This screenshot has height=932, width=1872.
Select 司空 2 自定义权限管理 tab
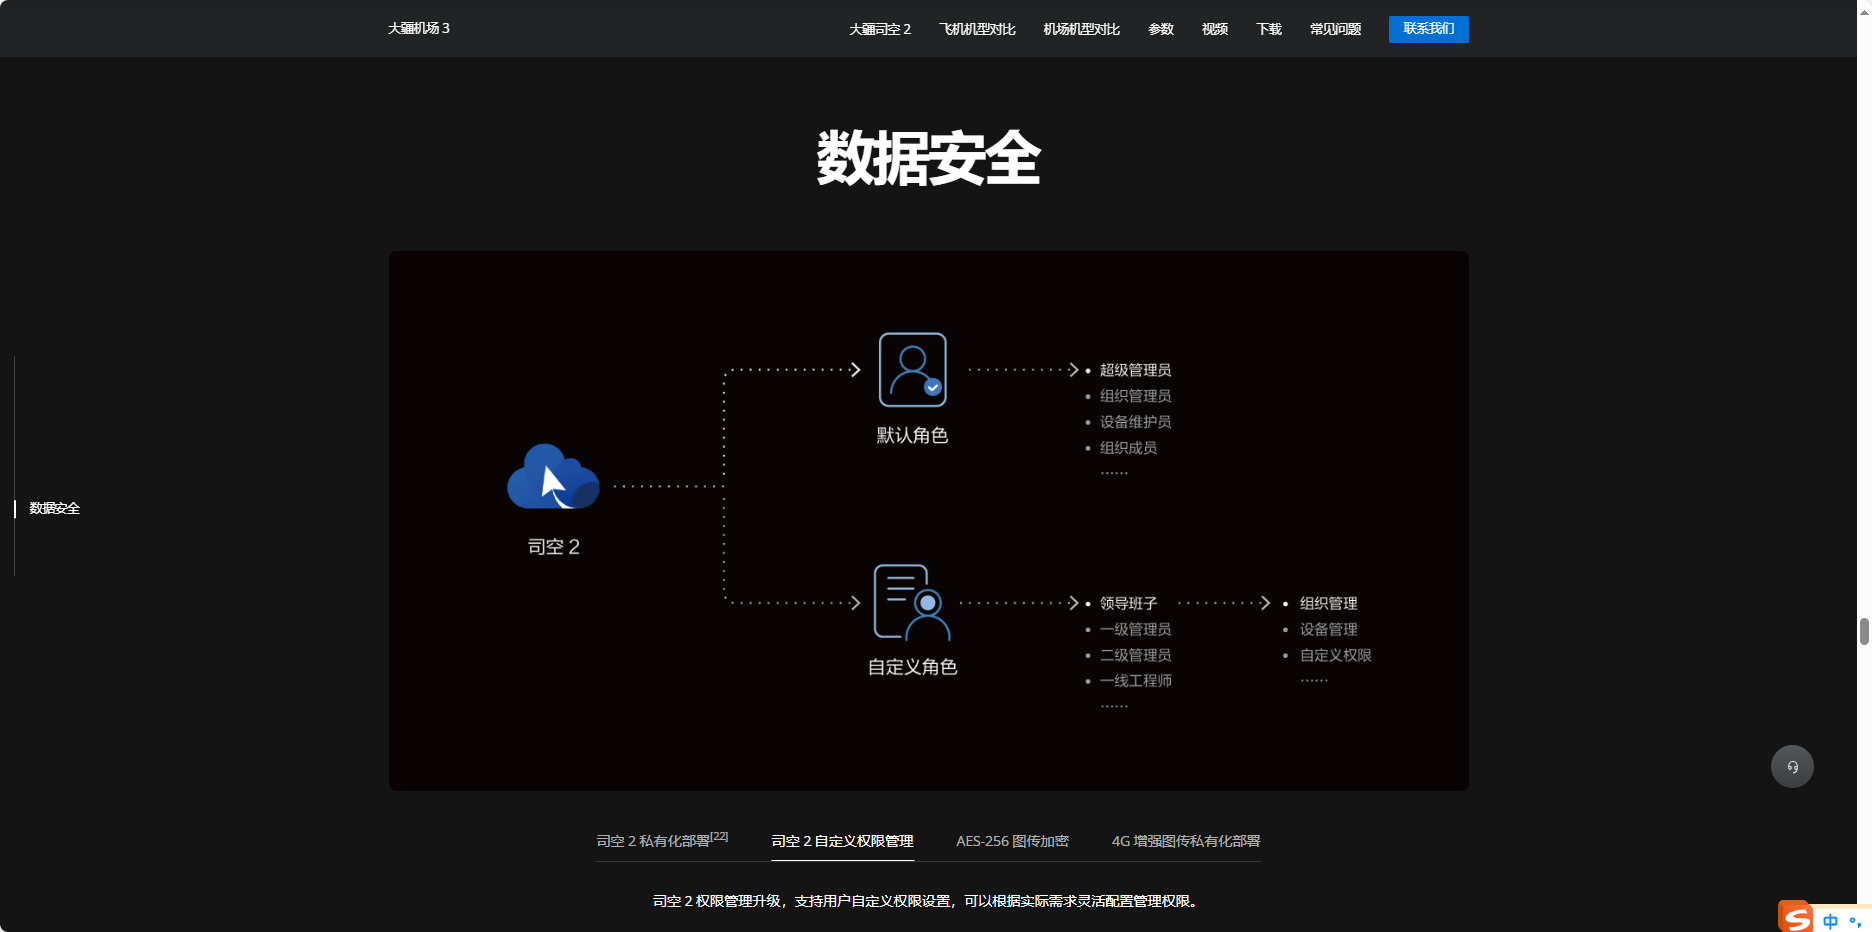(842, 841)
